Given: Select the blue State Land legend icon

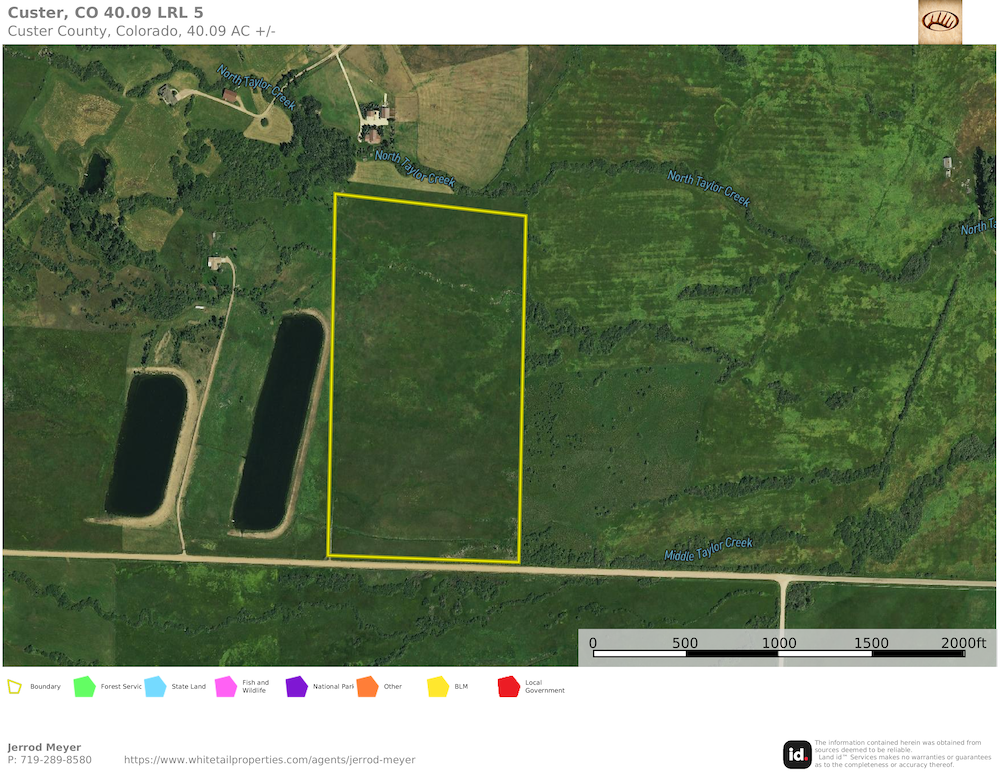Looking at the screenshot, I should click(155, 687).
